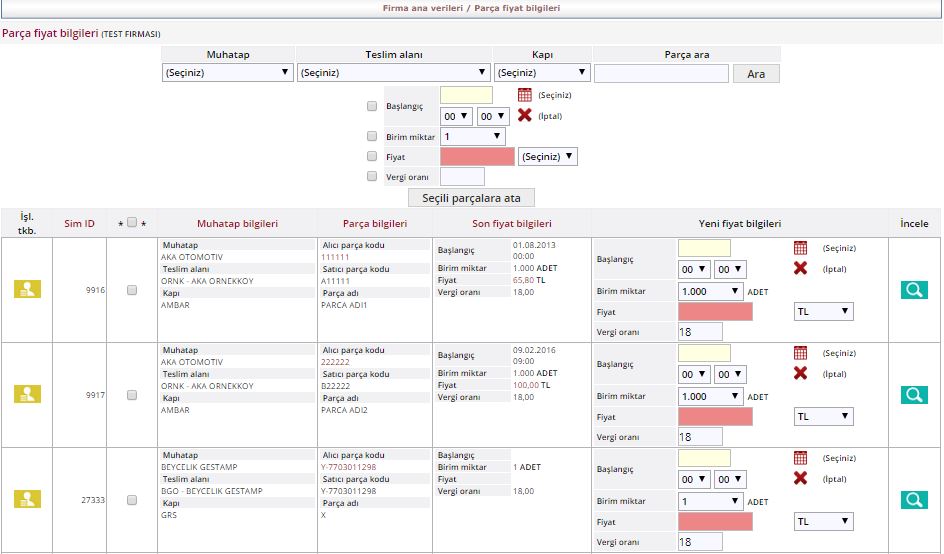Focus the Parça ara search input
Viewport: 944px width, 554px height.
[x=660, y=74]
